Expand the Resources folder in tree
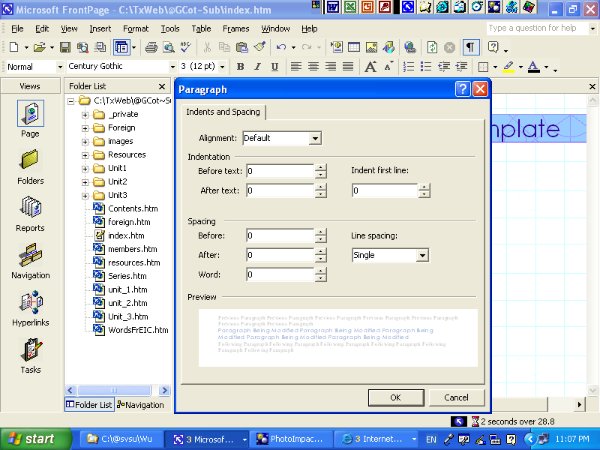Image resolution: width=600 pixels, height=450 pixels. tap(85, 155)
